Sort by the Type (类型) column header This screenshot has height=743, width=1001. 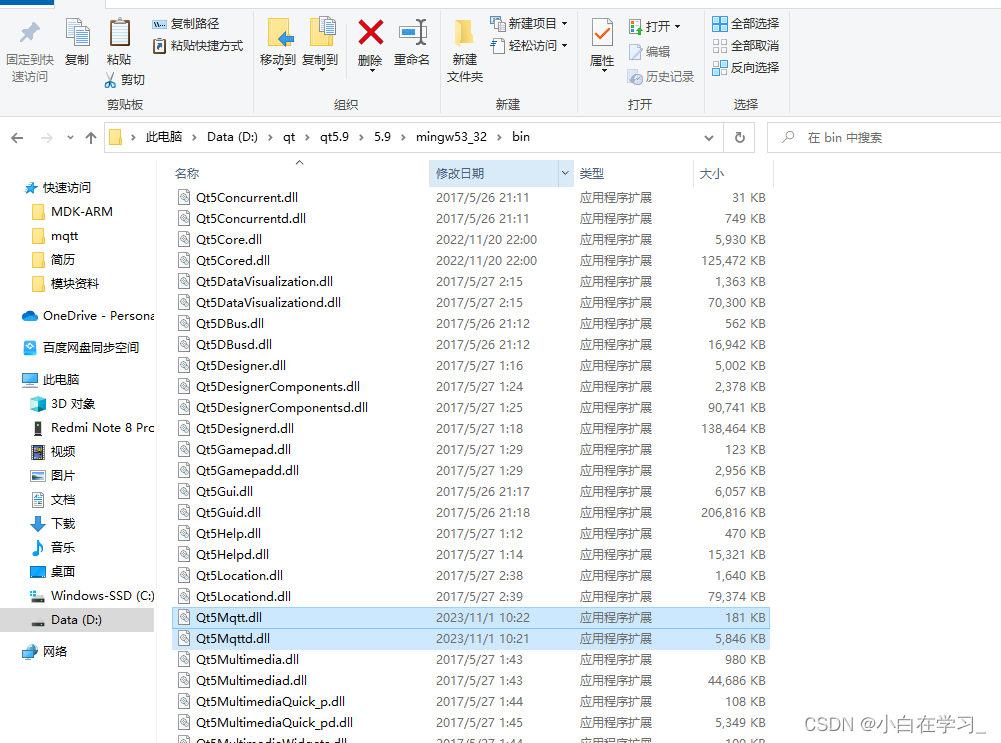[x=592, y=174]
